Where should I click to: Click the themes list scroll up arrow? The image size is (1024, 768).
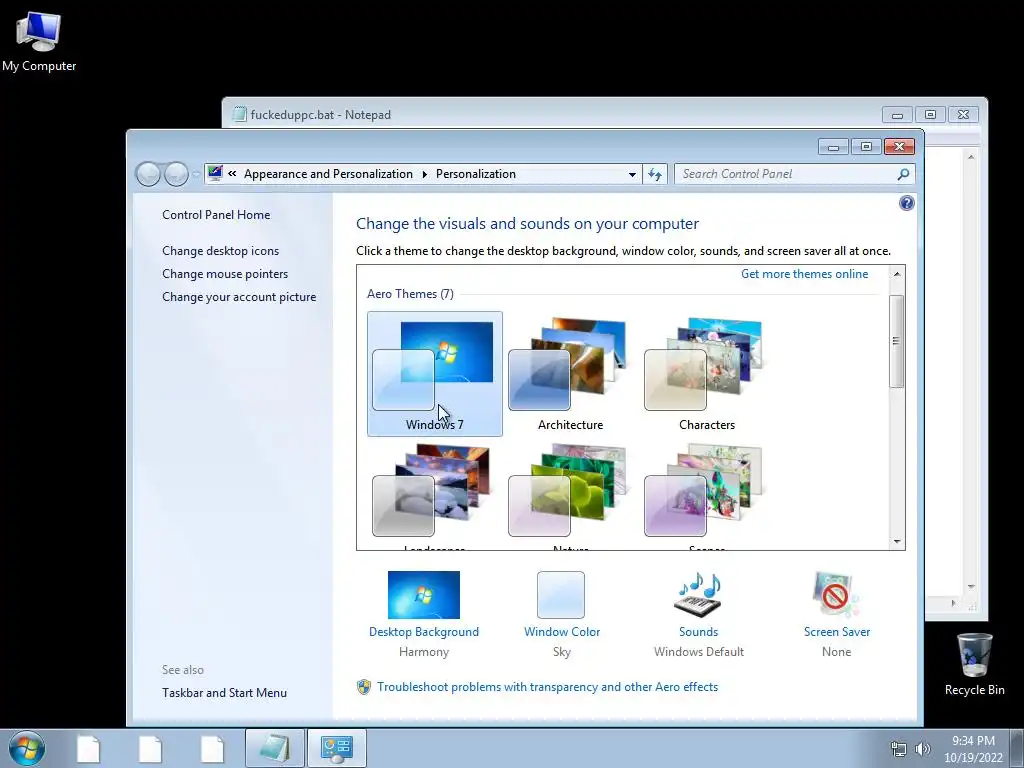coord(897,274)
